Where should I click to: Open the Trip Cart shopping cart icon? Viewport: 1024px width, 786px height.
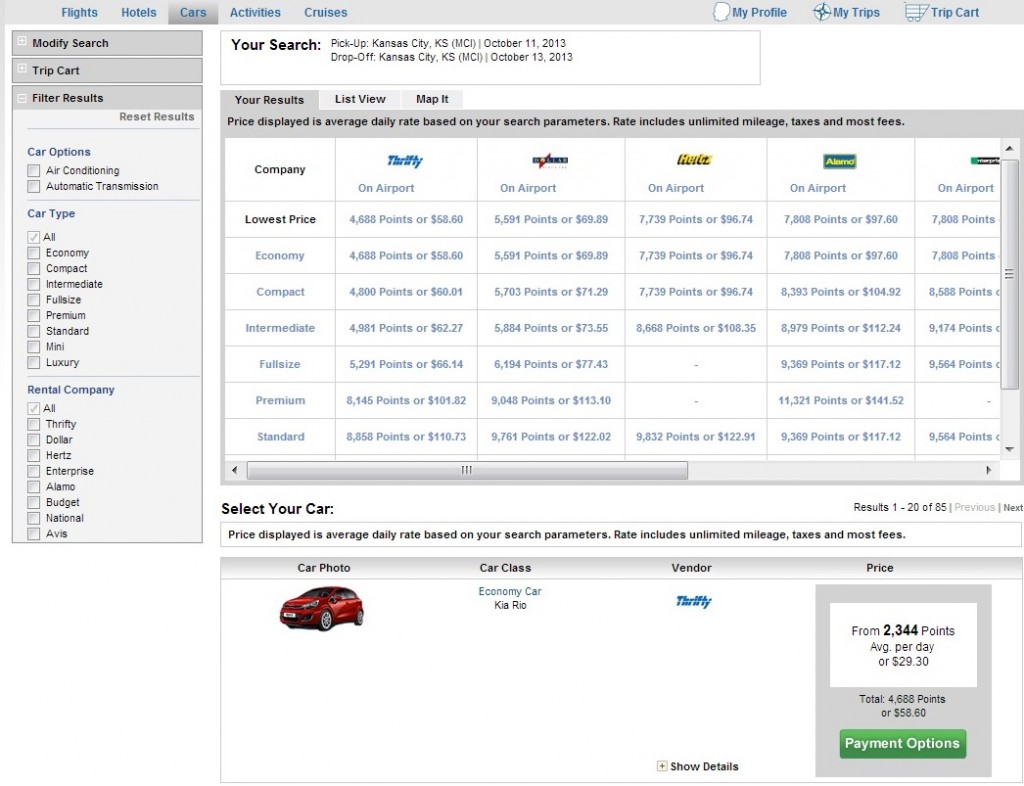coord(916,12)
